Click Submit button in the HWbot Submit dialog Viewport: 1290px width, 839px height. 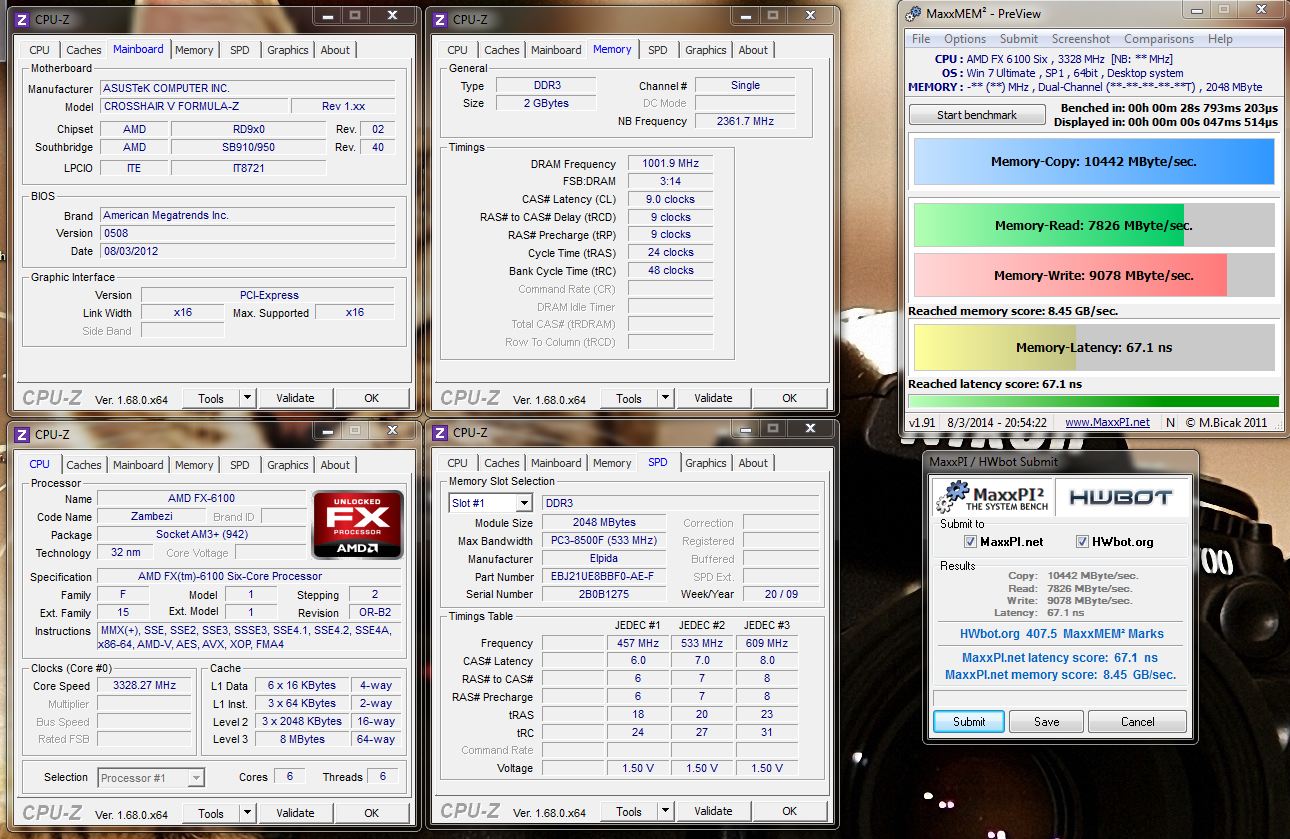pos(969,721)
